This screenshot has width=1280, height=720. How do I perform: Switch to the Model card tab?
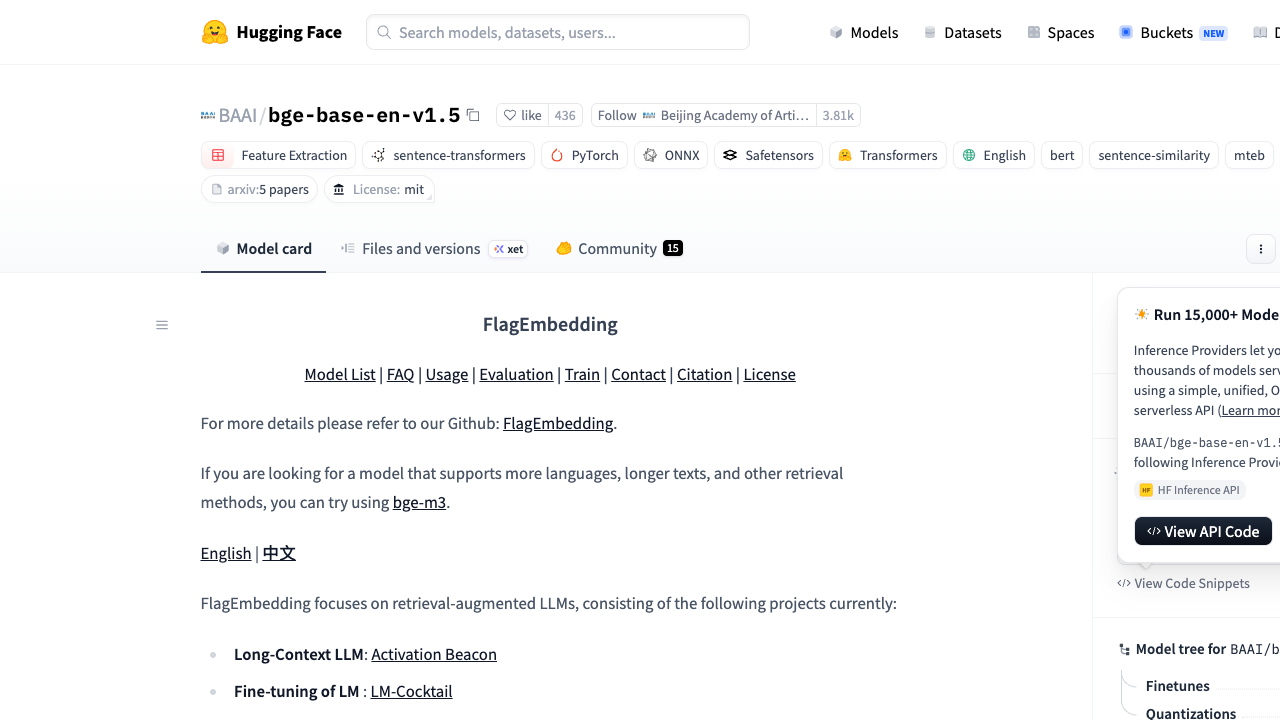tap(263, 249)
